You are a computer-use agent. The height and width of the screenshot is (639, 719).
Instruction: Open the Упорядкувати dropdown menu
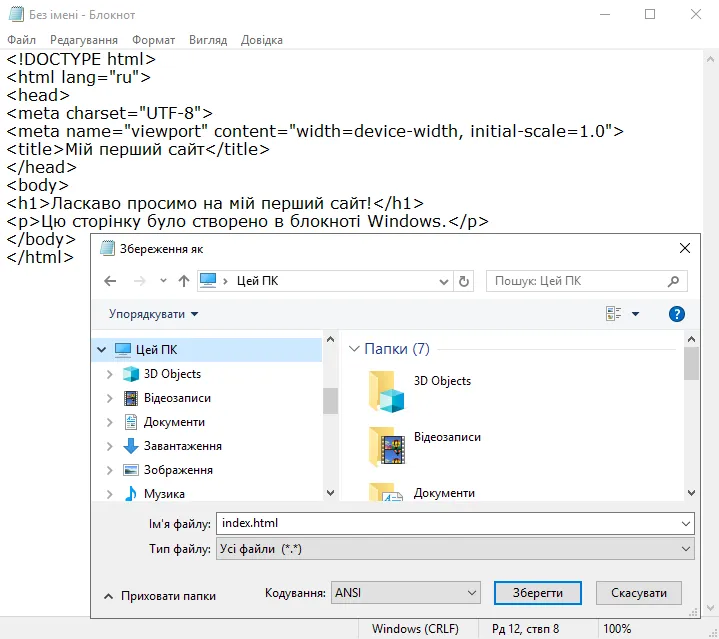click(153, 314)
